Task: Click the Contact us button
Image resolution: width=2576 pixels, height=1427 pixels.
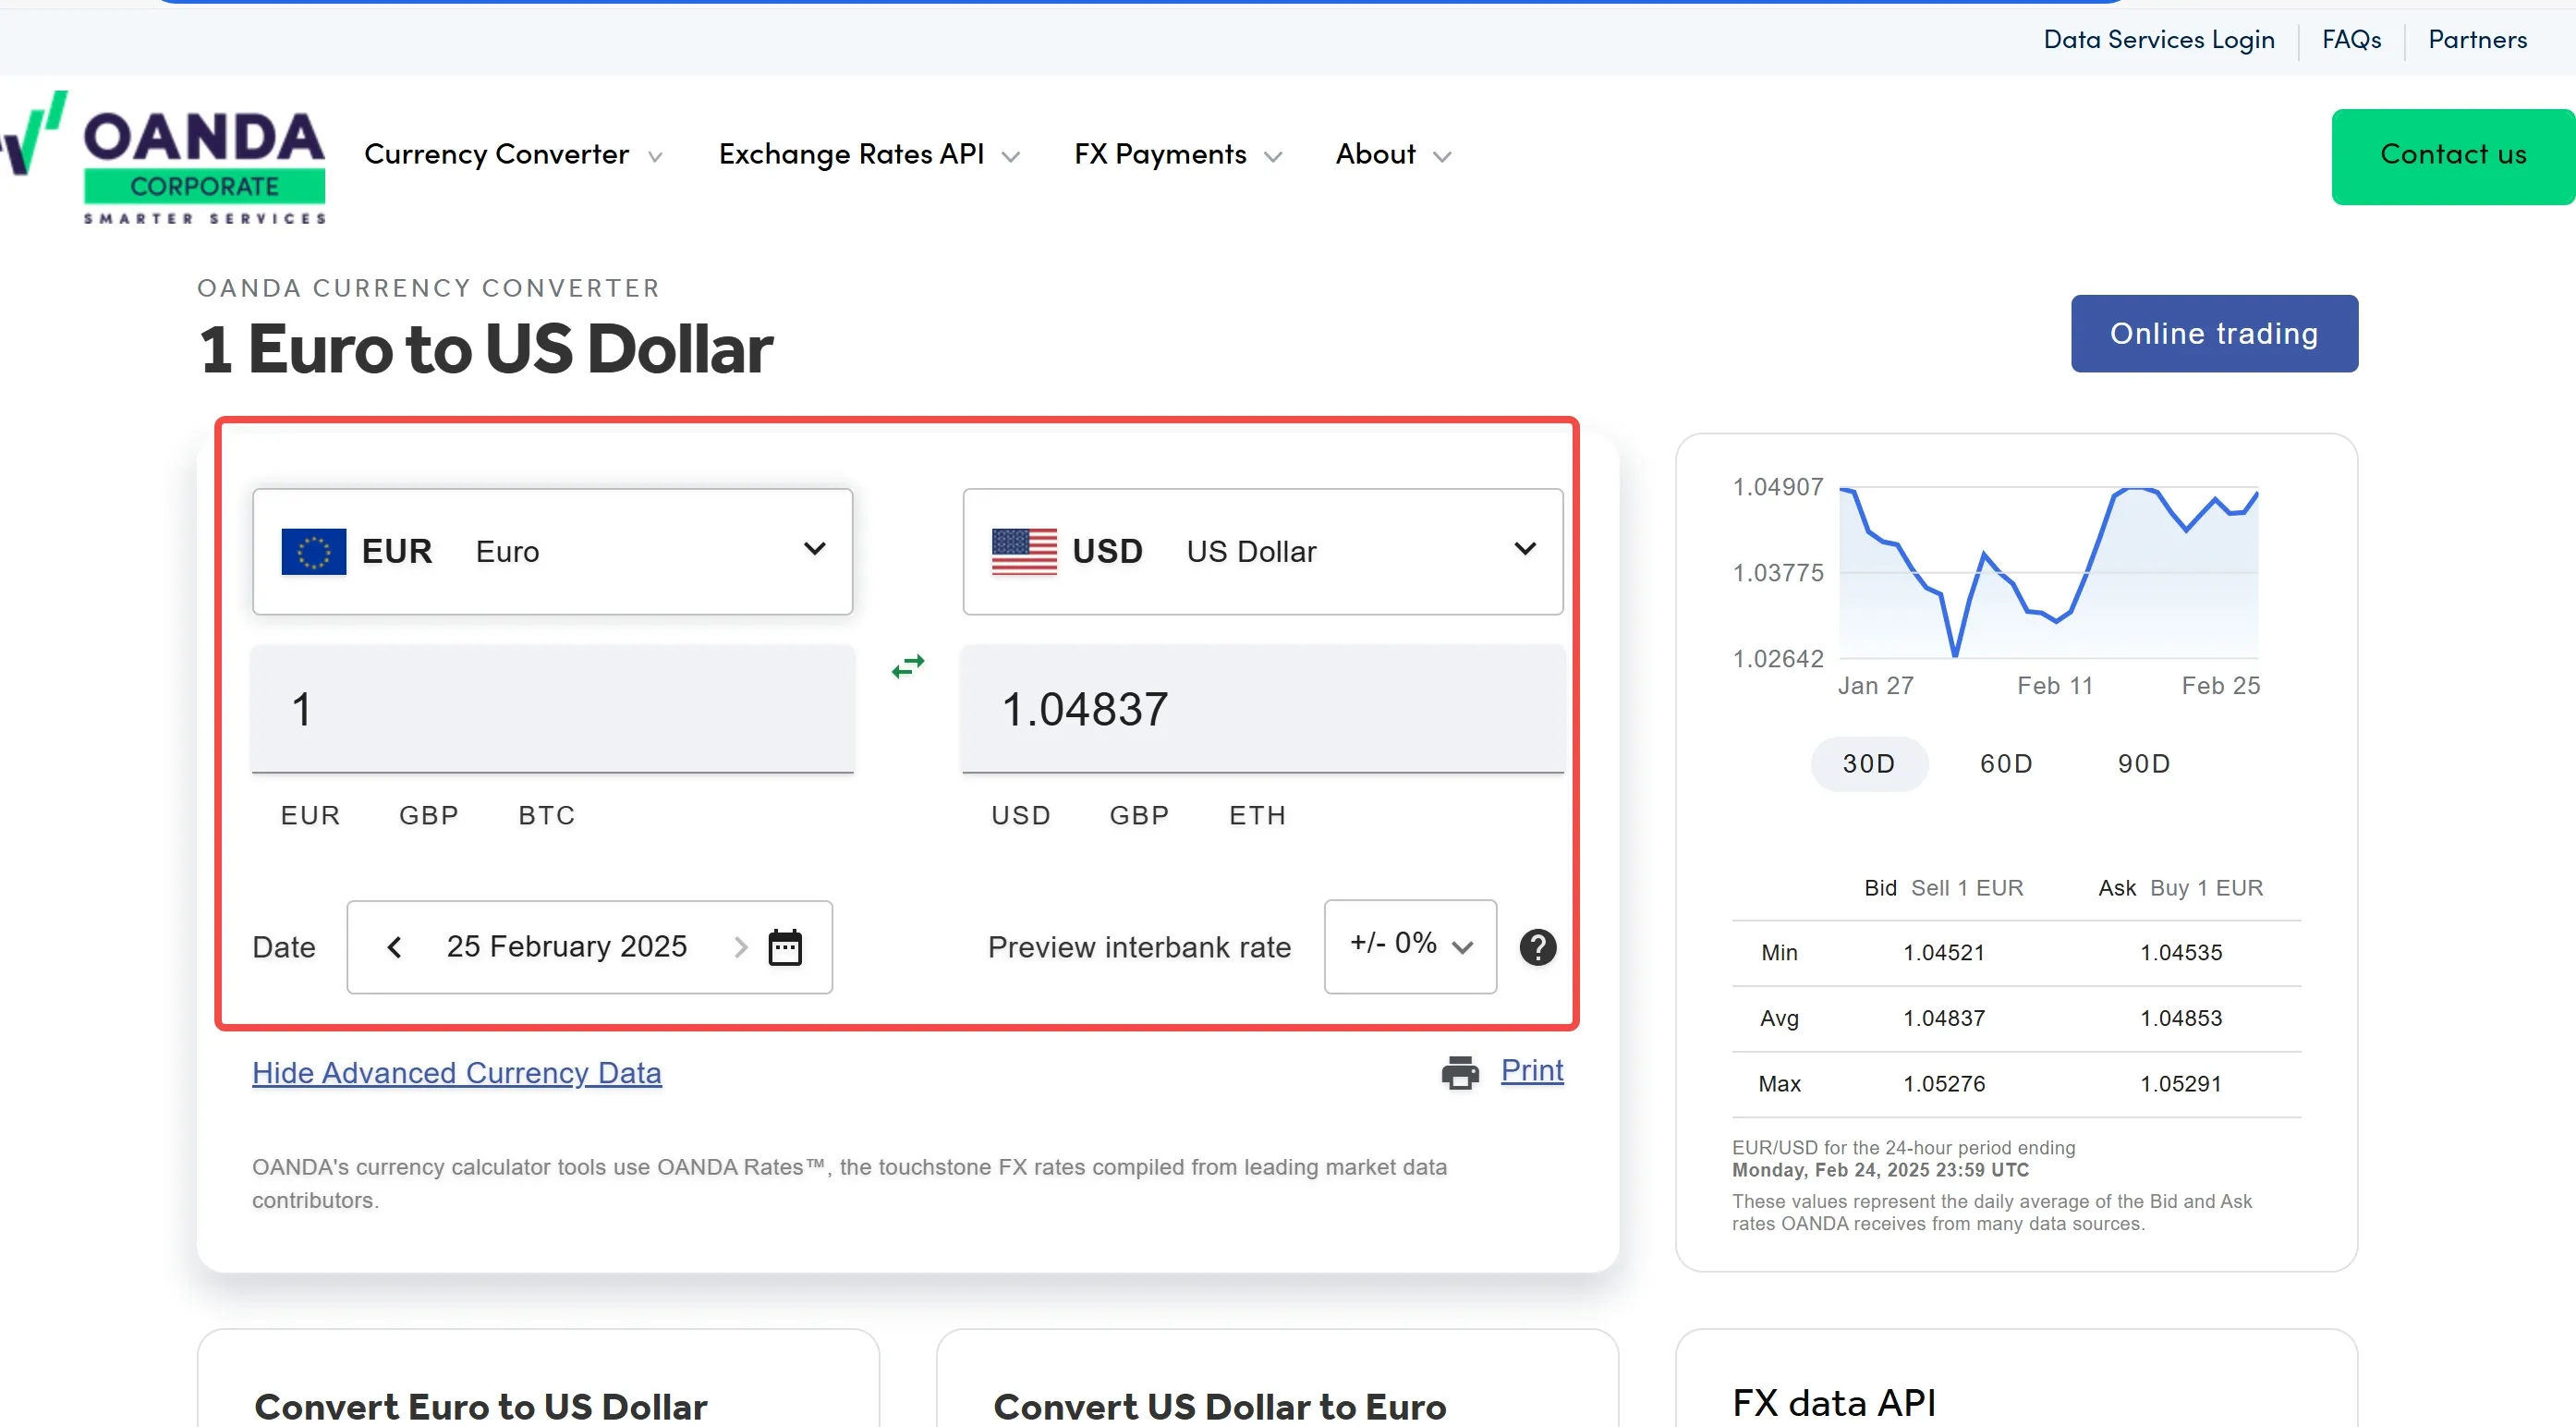Action: click(x=2453, y=156)
